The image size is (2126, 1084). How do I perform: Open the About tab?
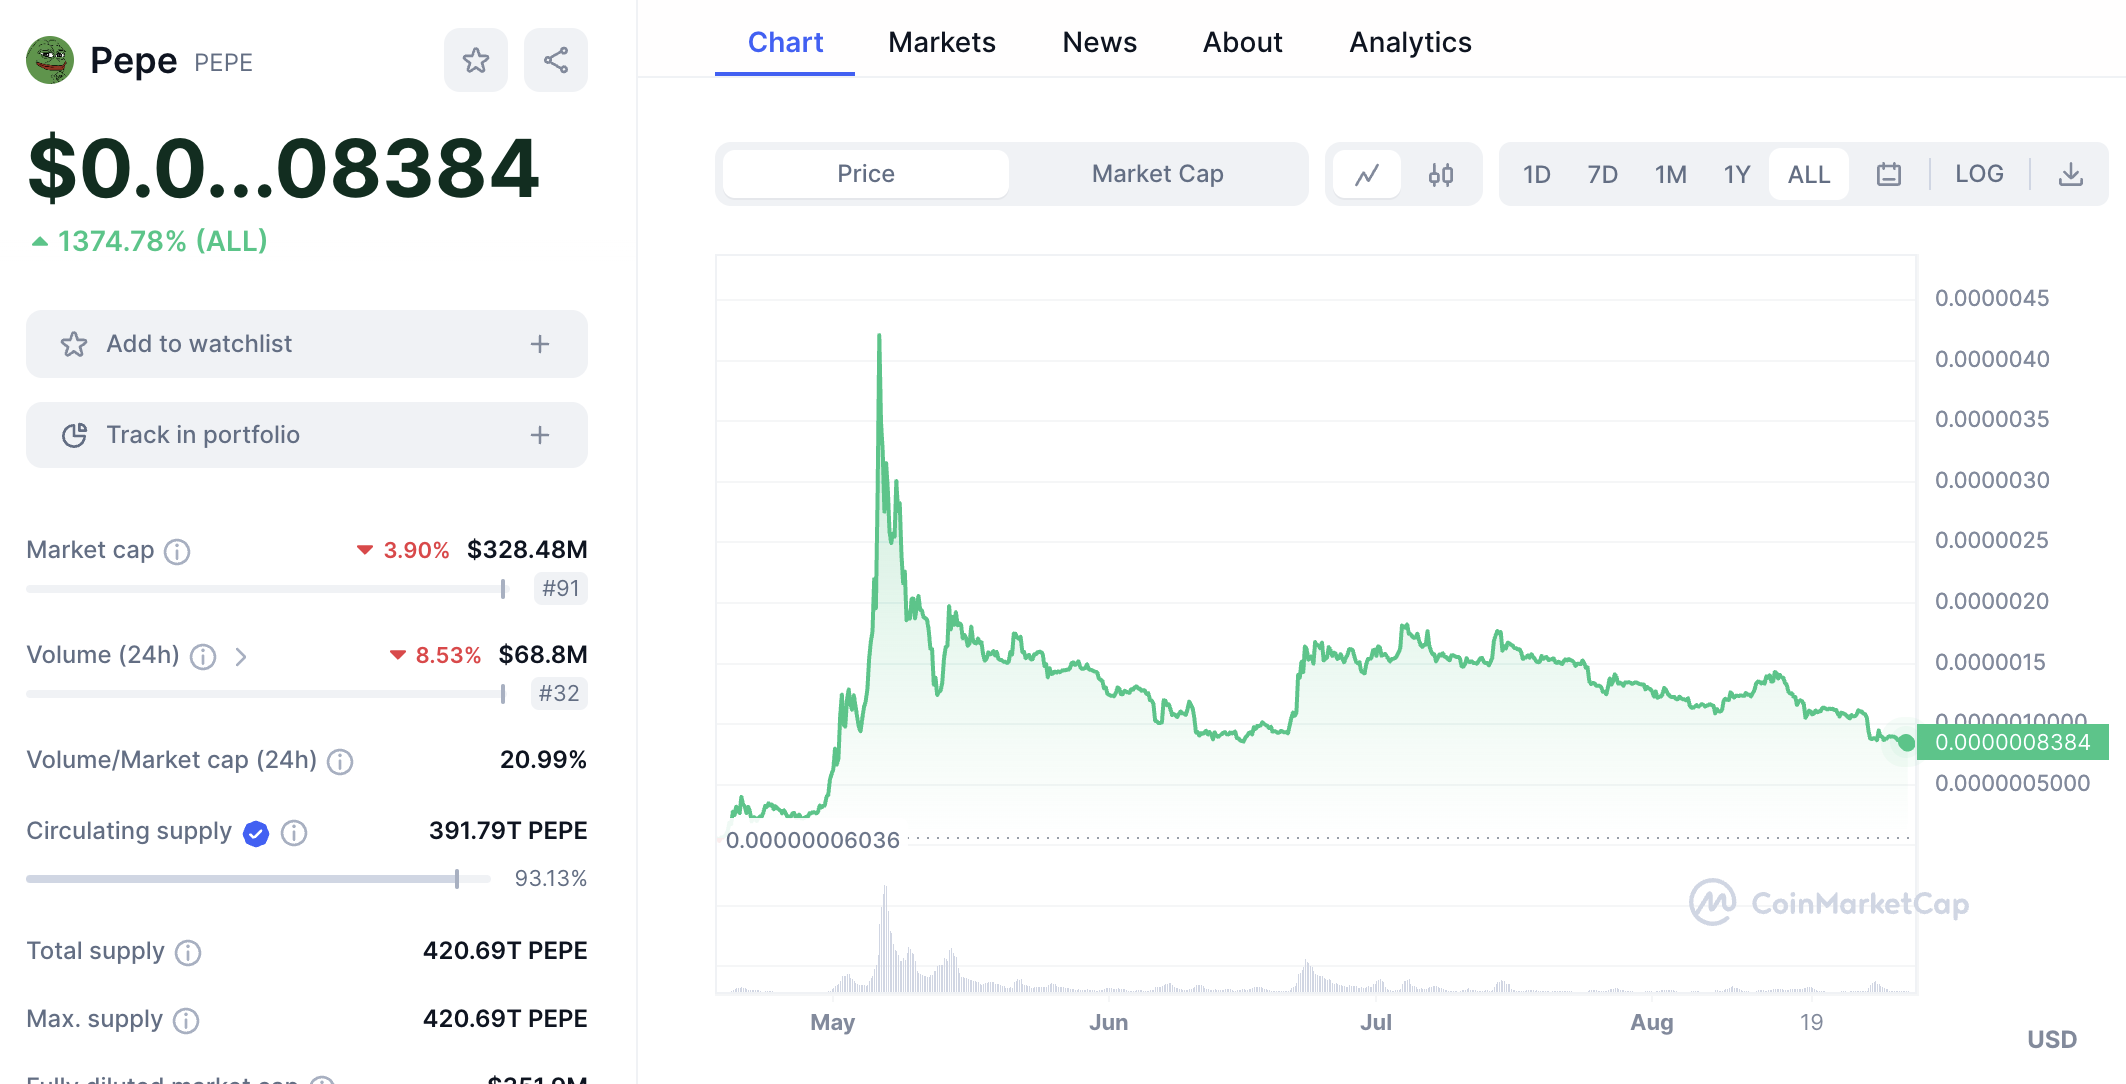(x=1242, y=42)
